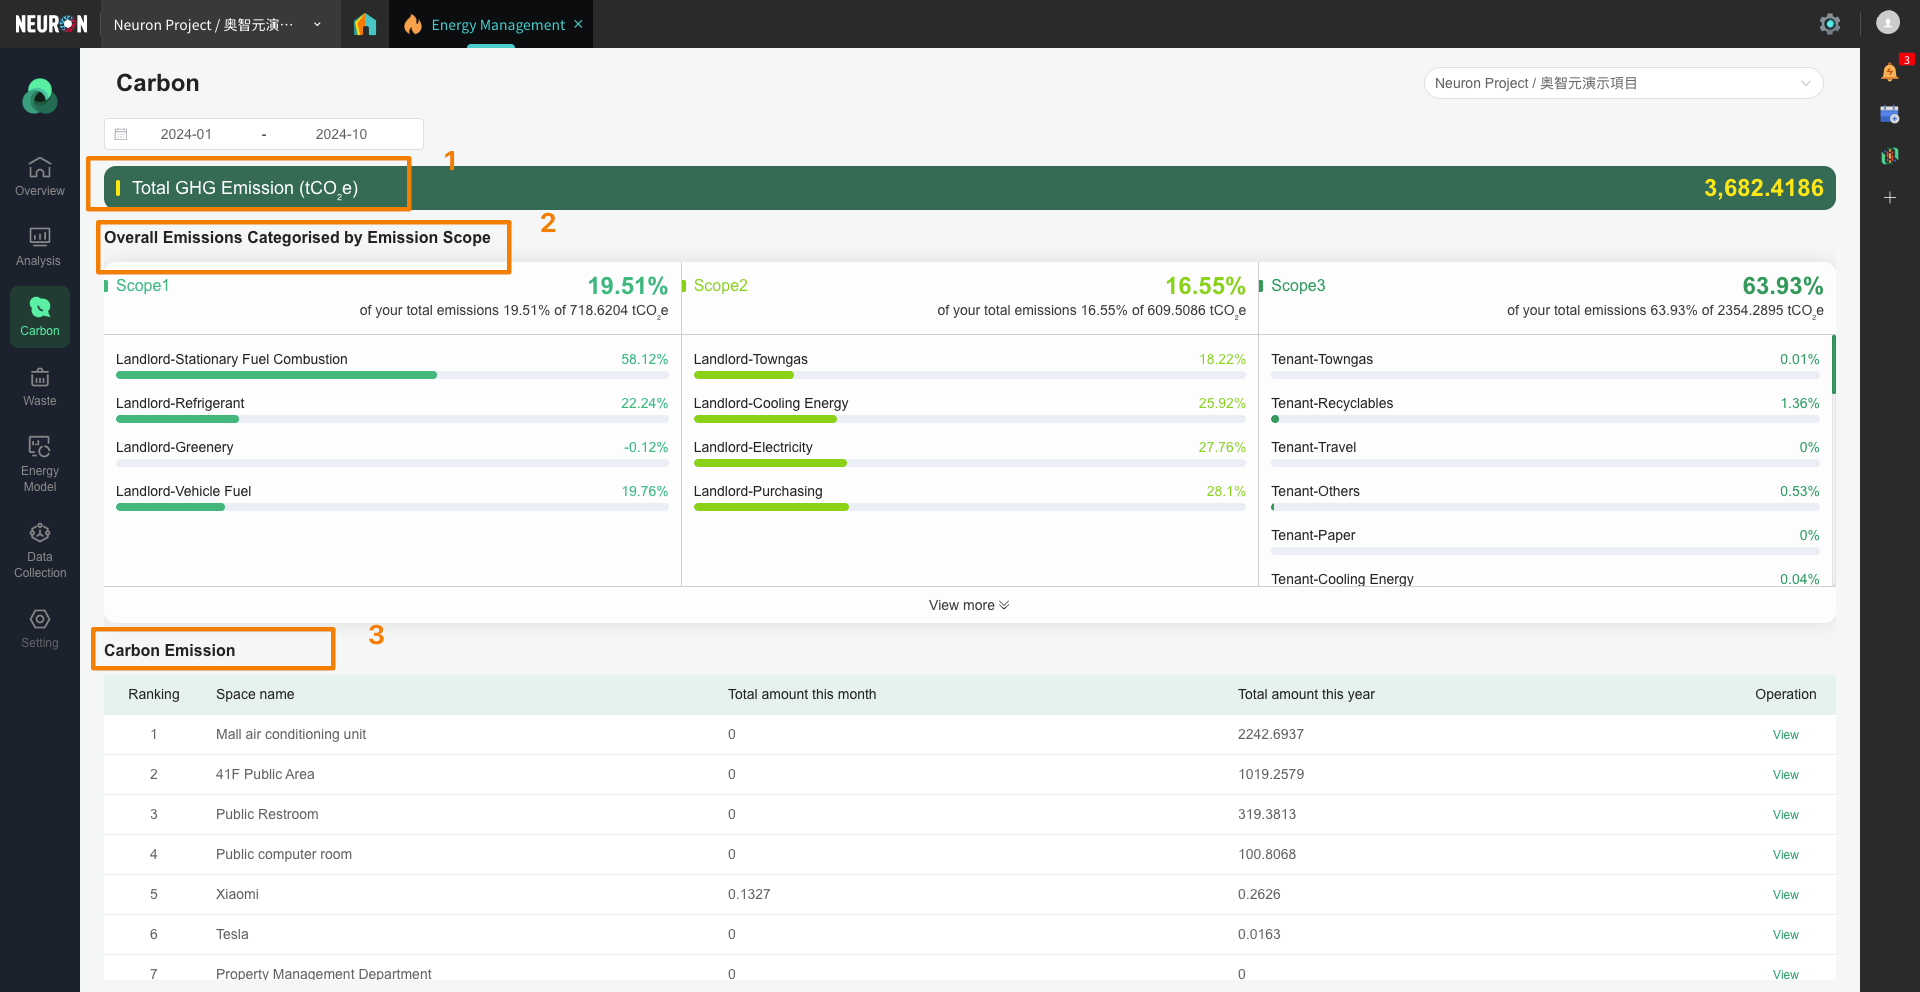Click the Landlord-Electricity progress bar
Screen dimensions: 1920x992
tap(969, 463)
